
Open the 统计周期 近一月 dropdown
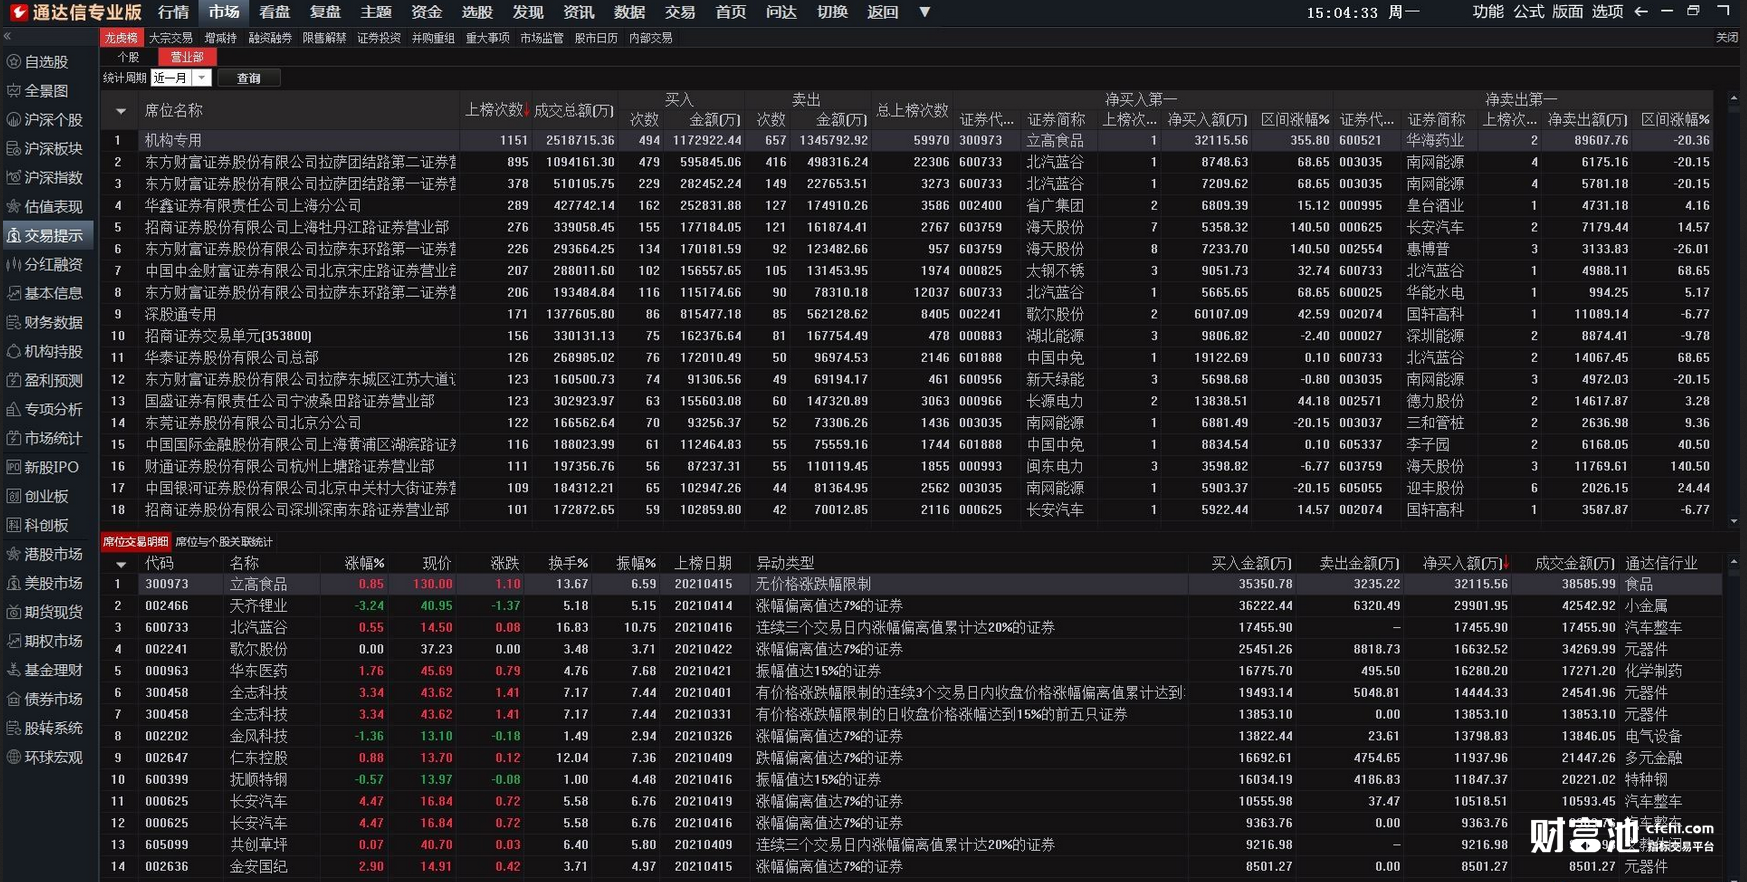(201, 78)
